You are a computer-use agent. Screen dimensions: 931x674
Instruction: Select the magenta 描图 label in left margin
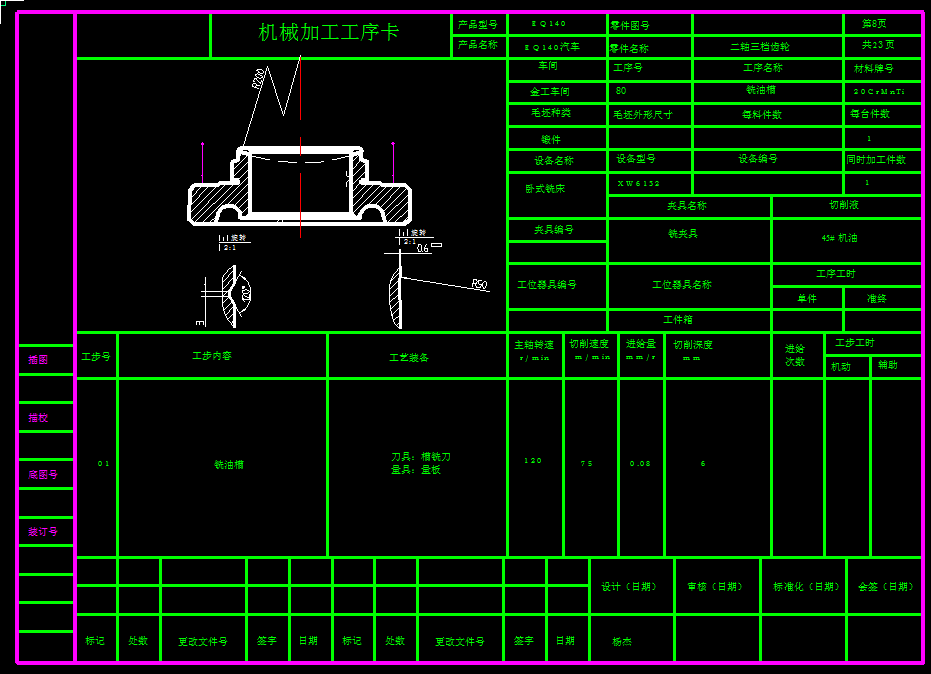pos(38,360)
